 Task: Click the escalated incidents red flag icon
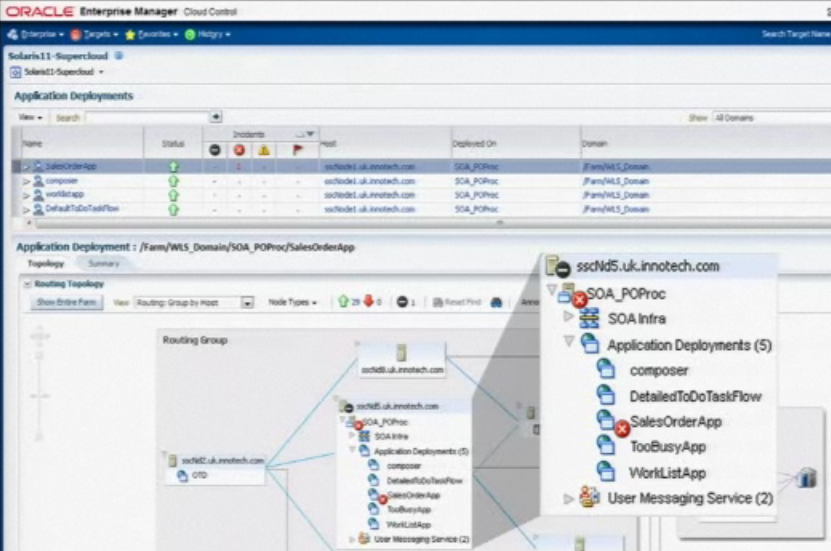[298, 150]
